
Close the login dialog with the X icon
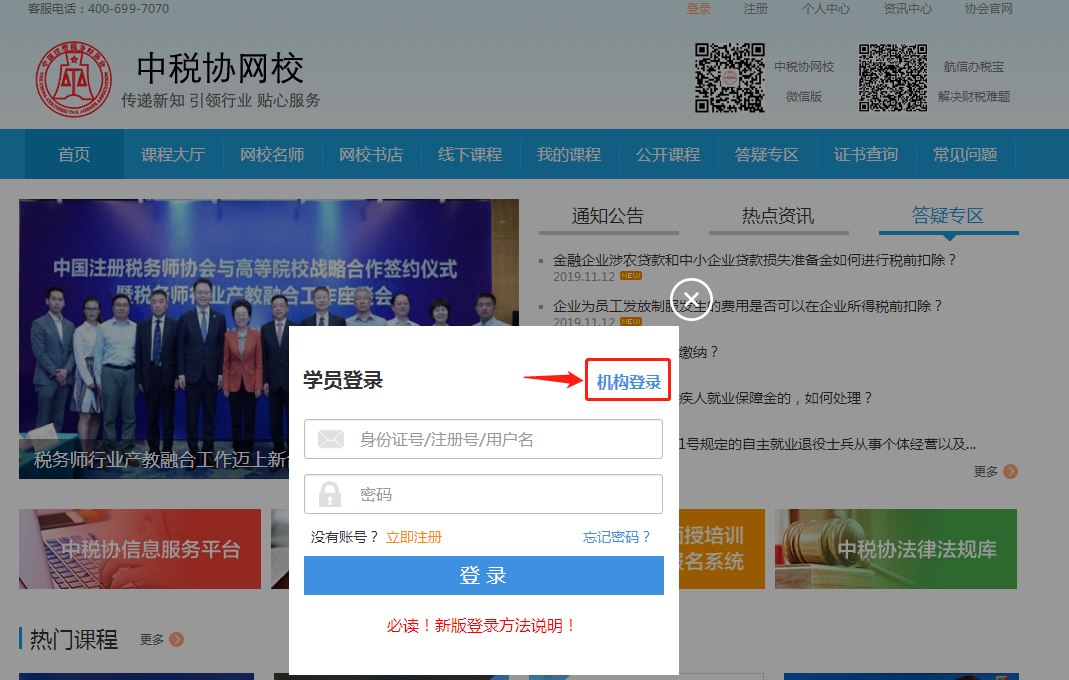[691, 299]
